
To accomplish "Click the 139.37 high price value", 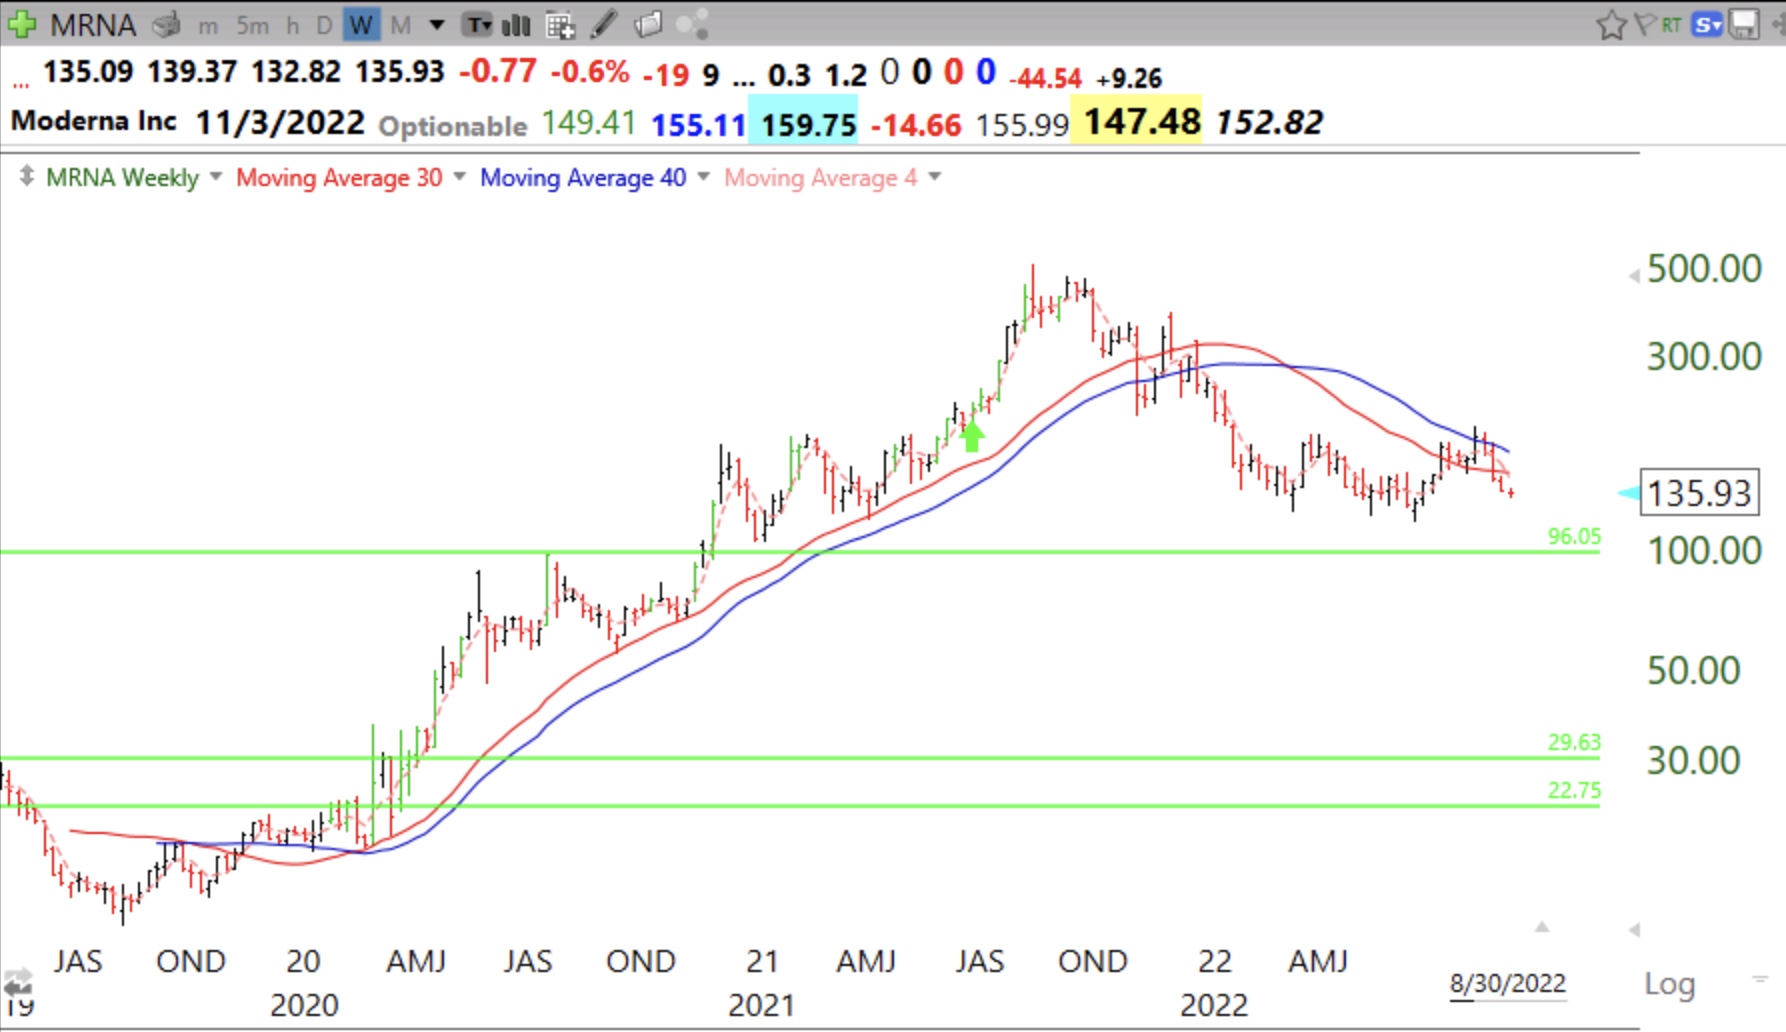I will click(x=192, y=72).
